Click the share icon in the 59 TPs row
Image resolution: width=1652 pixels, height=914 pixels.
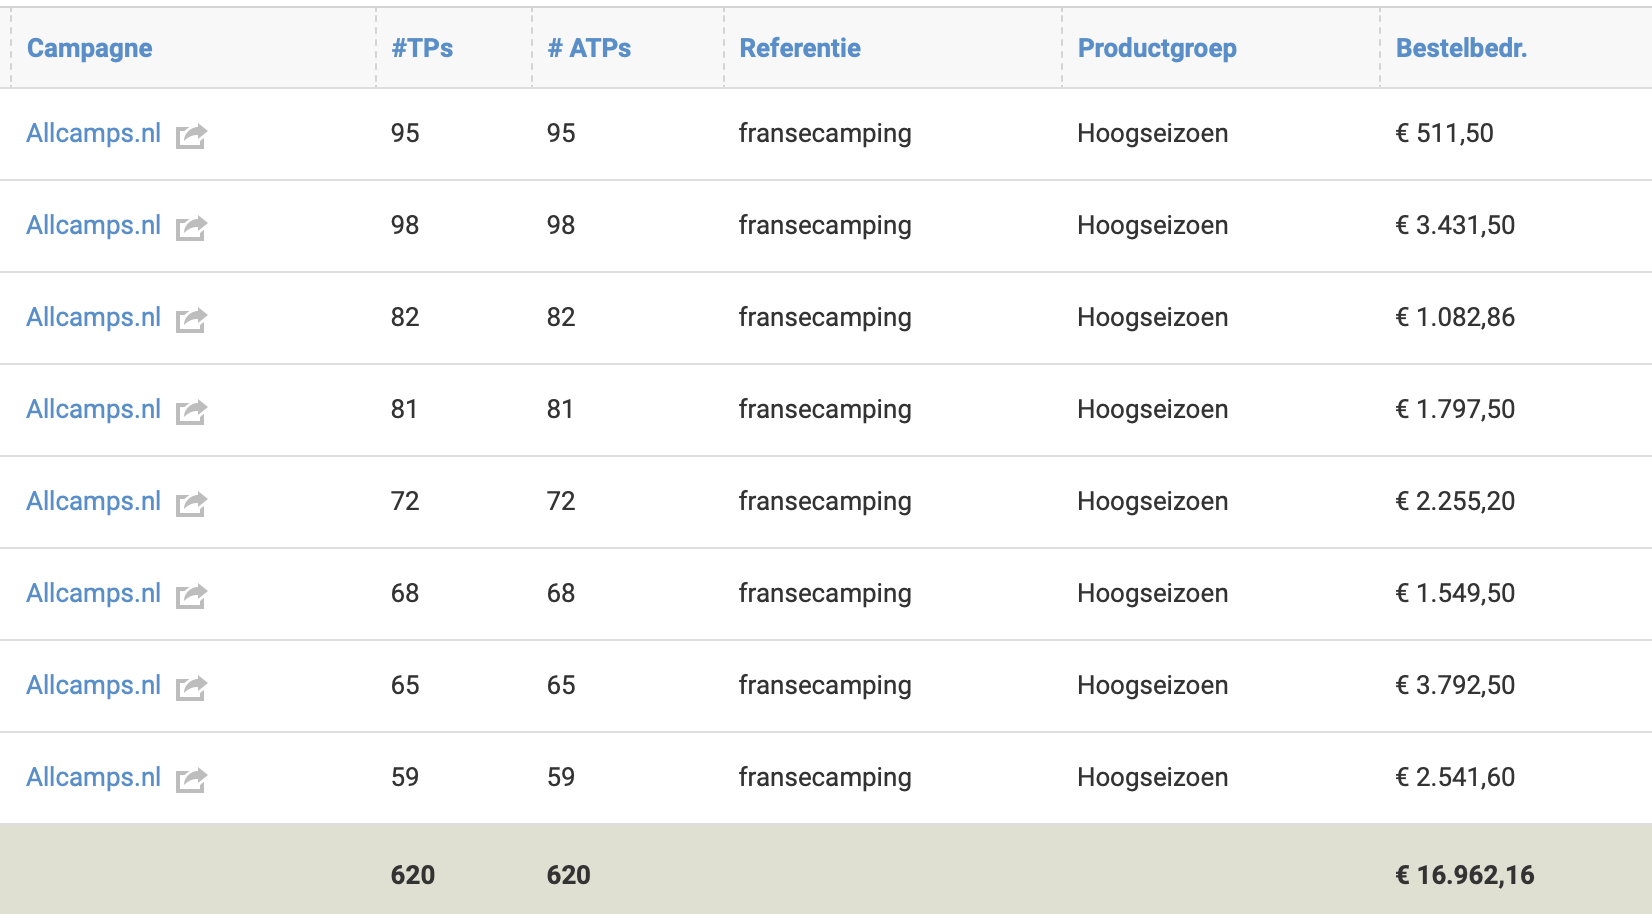[191, 779]
